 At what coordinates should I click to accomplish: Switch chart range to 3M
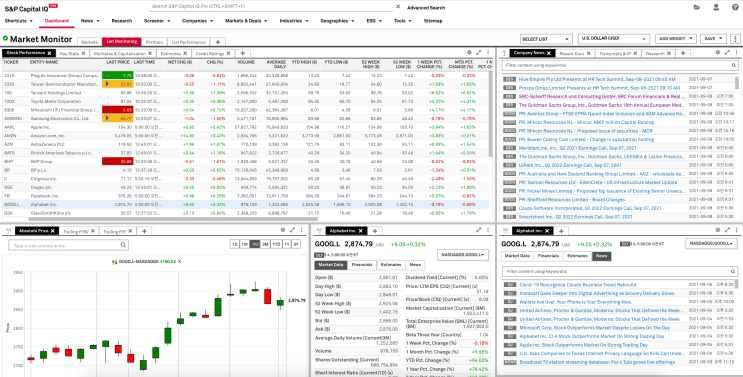pos(265,244)
